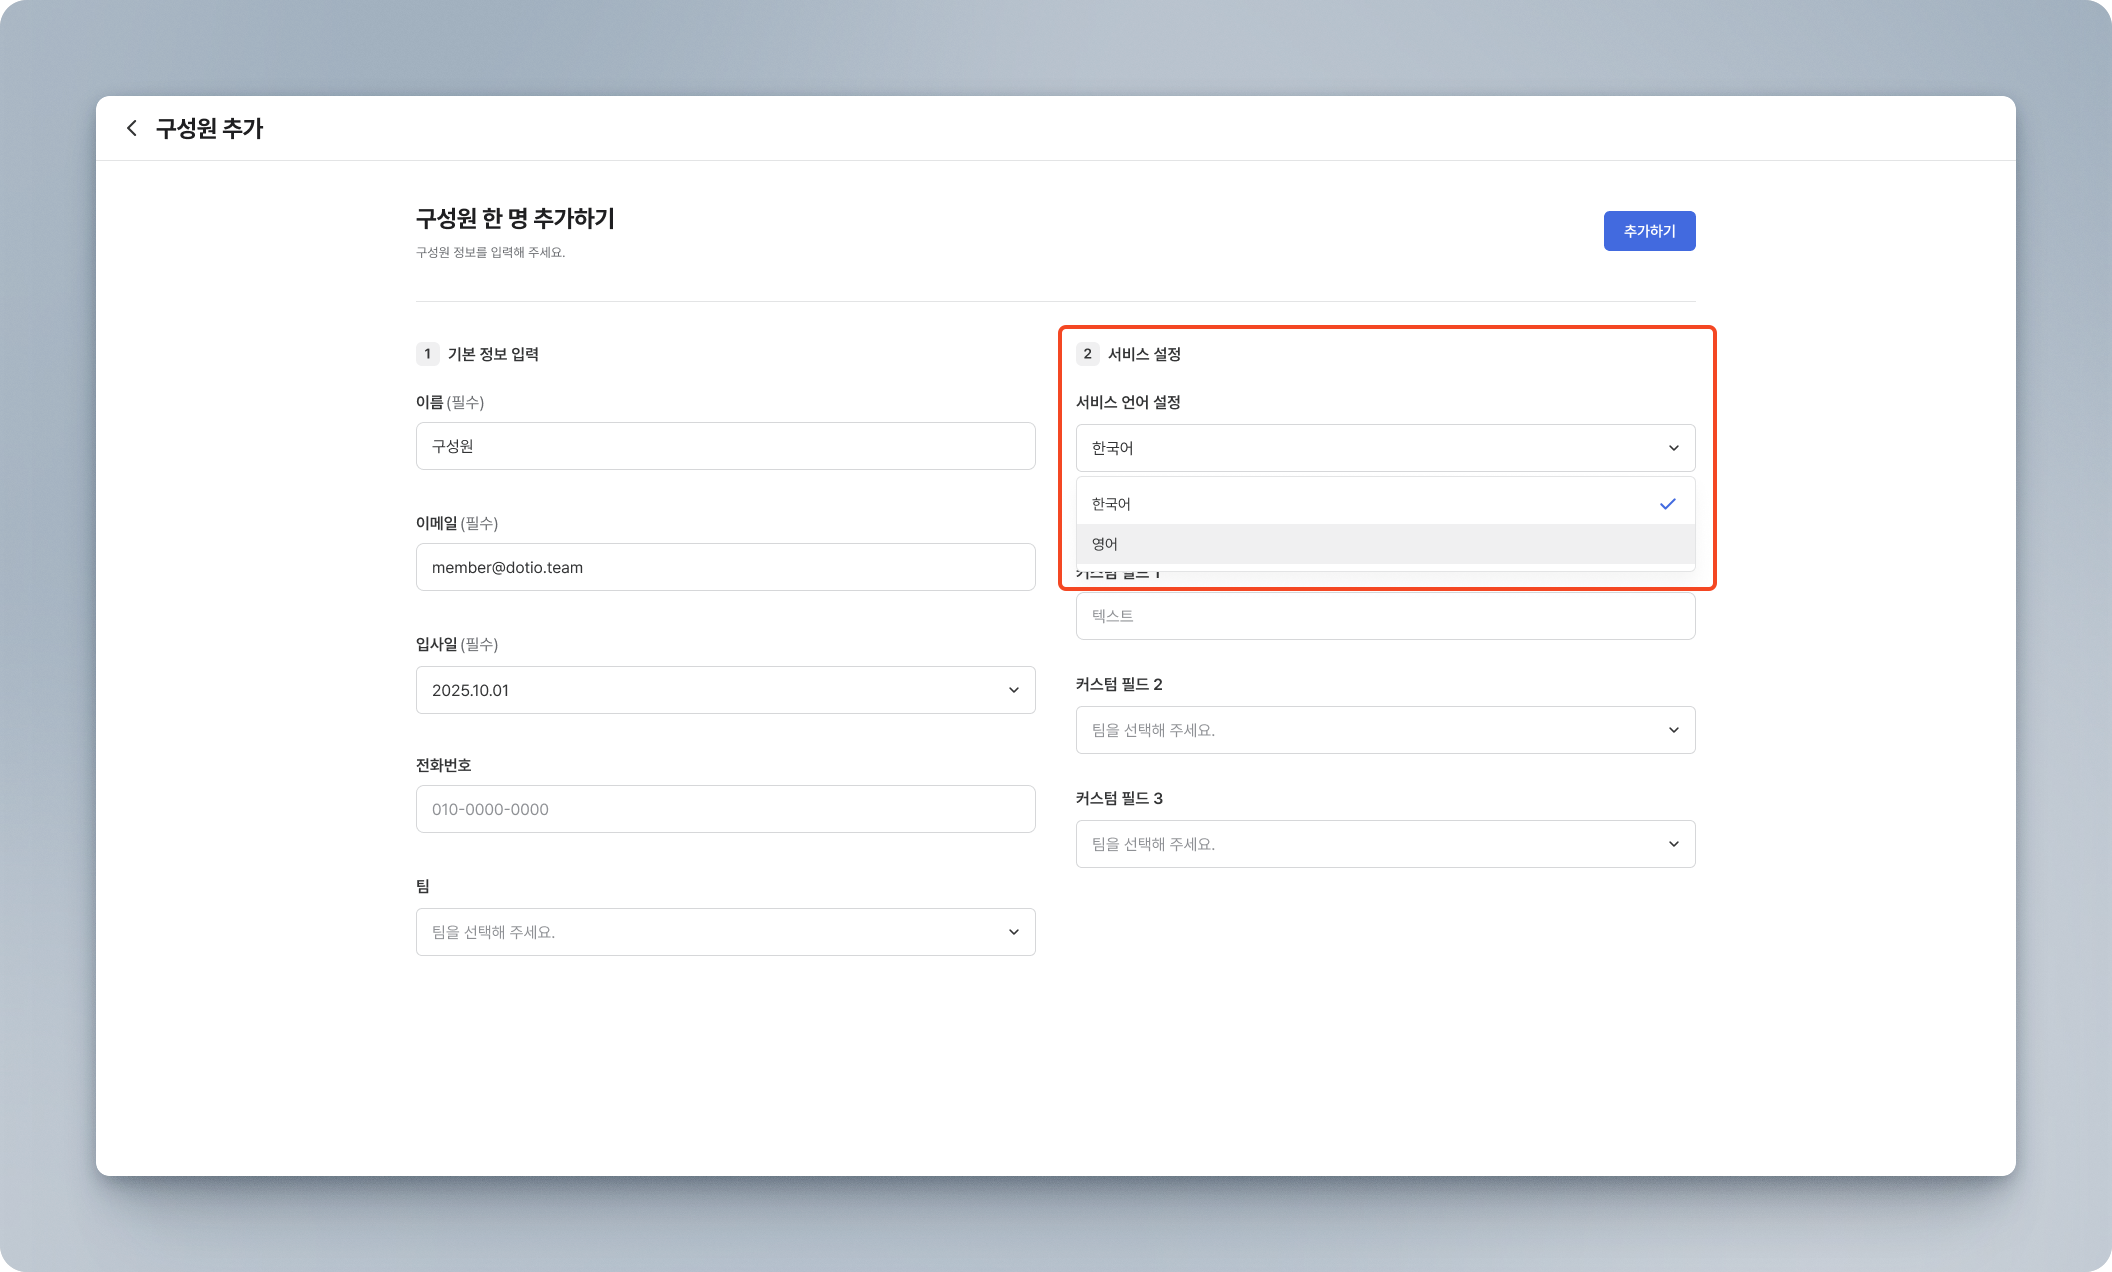The height and width of the screenshot is (1272, 2112).
Task: Click the 커스텀 필드 1 텍스트 input
Action: (1385, 616)
